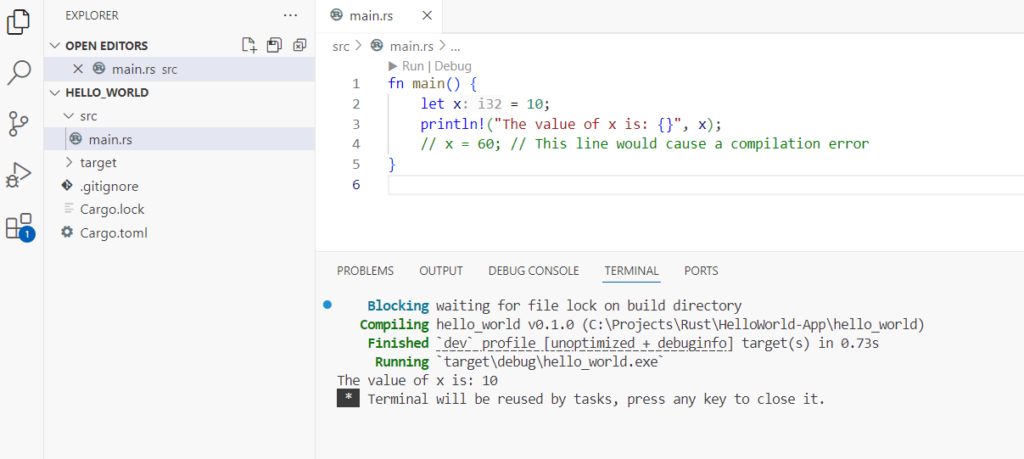Click the Running target\debug\hello_world.exe line
Image resolution: width=1024 pixels, height=459 pixels.
[x=519, y=361]
